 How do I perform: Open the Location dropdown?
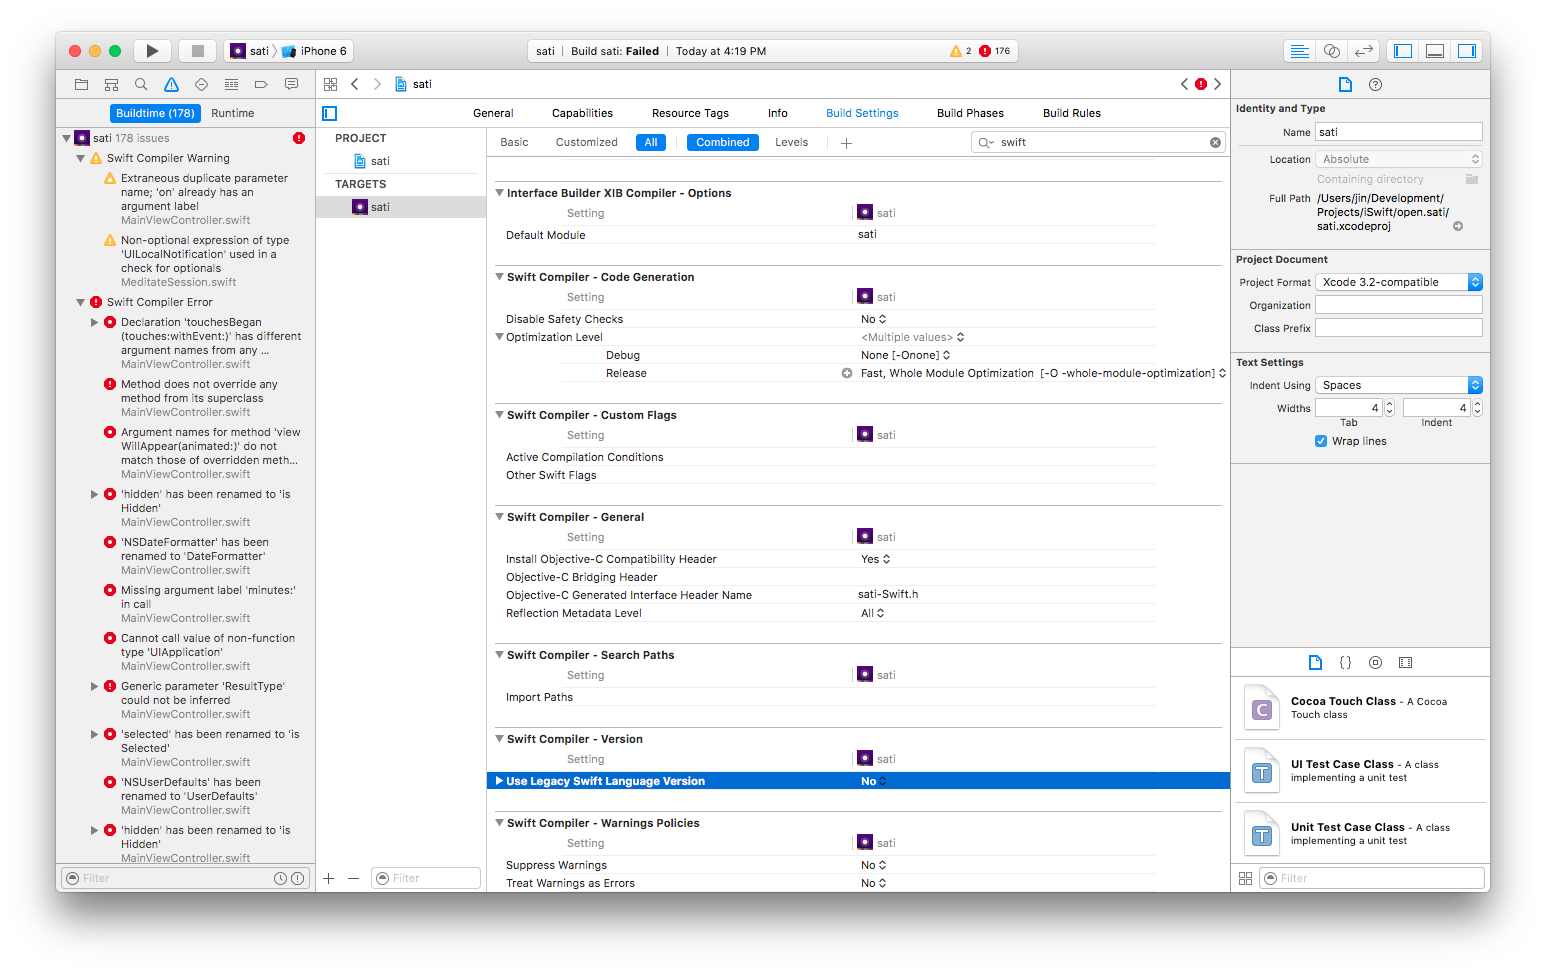[x=1398, y=159]
